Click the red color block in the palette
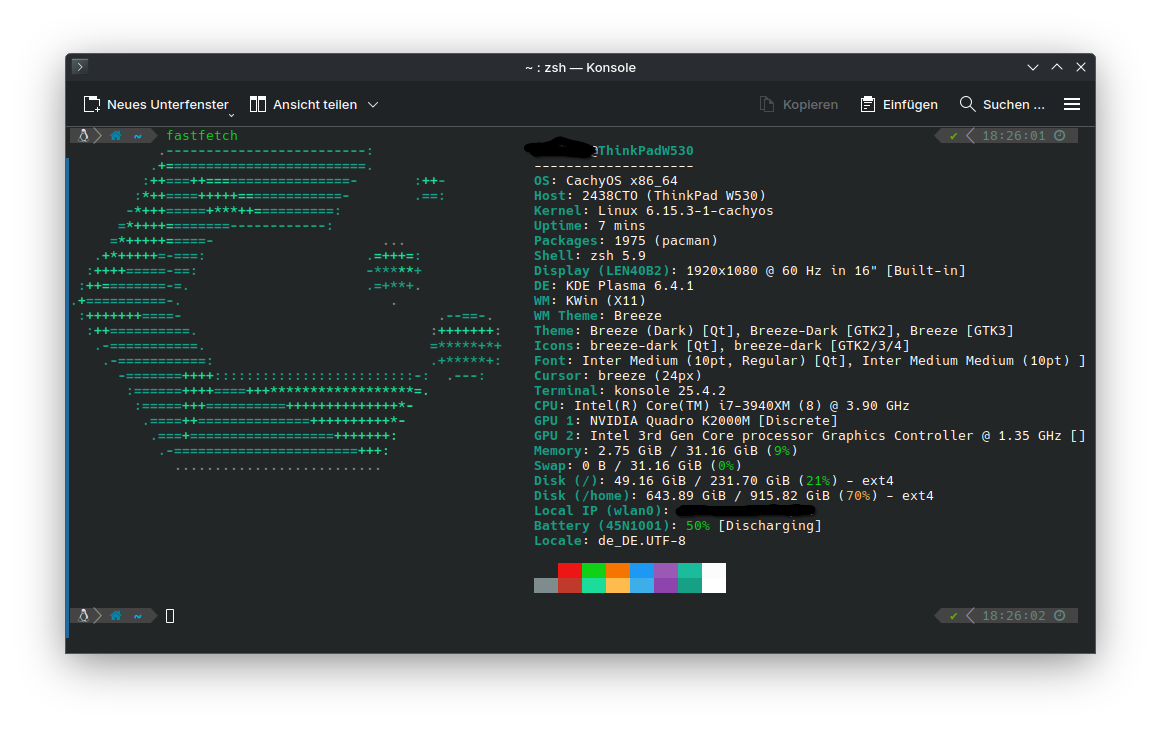1161x731 pixels. tap(569, 570)
